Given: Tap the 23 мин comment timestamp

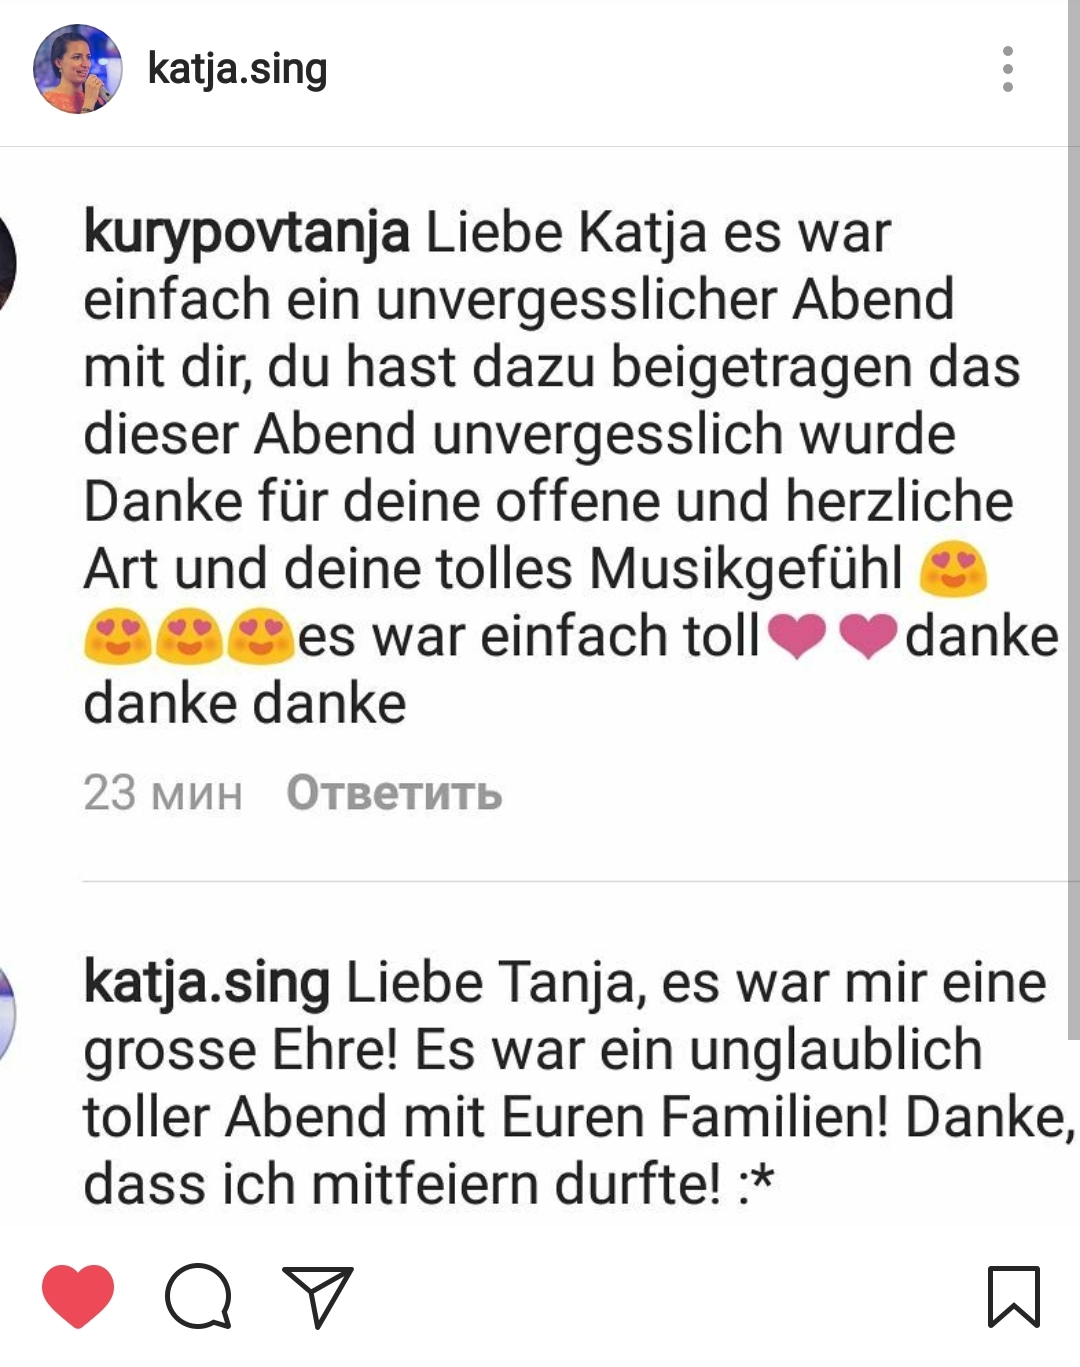Looking at the screenshot, I should 163,793.
